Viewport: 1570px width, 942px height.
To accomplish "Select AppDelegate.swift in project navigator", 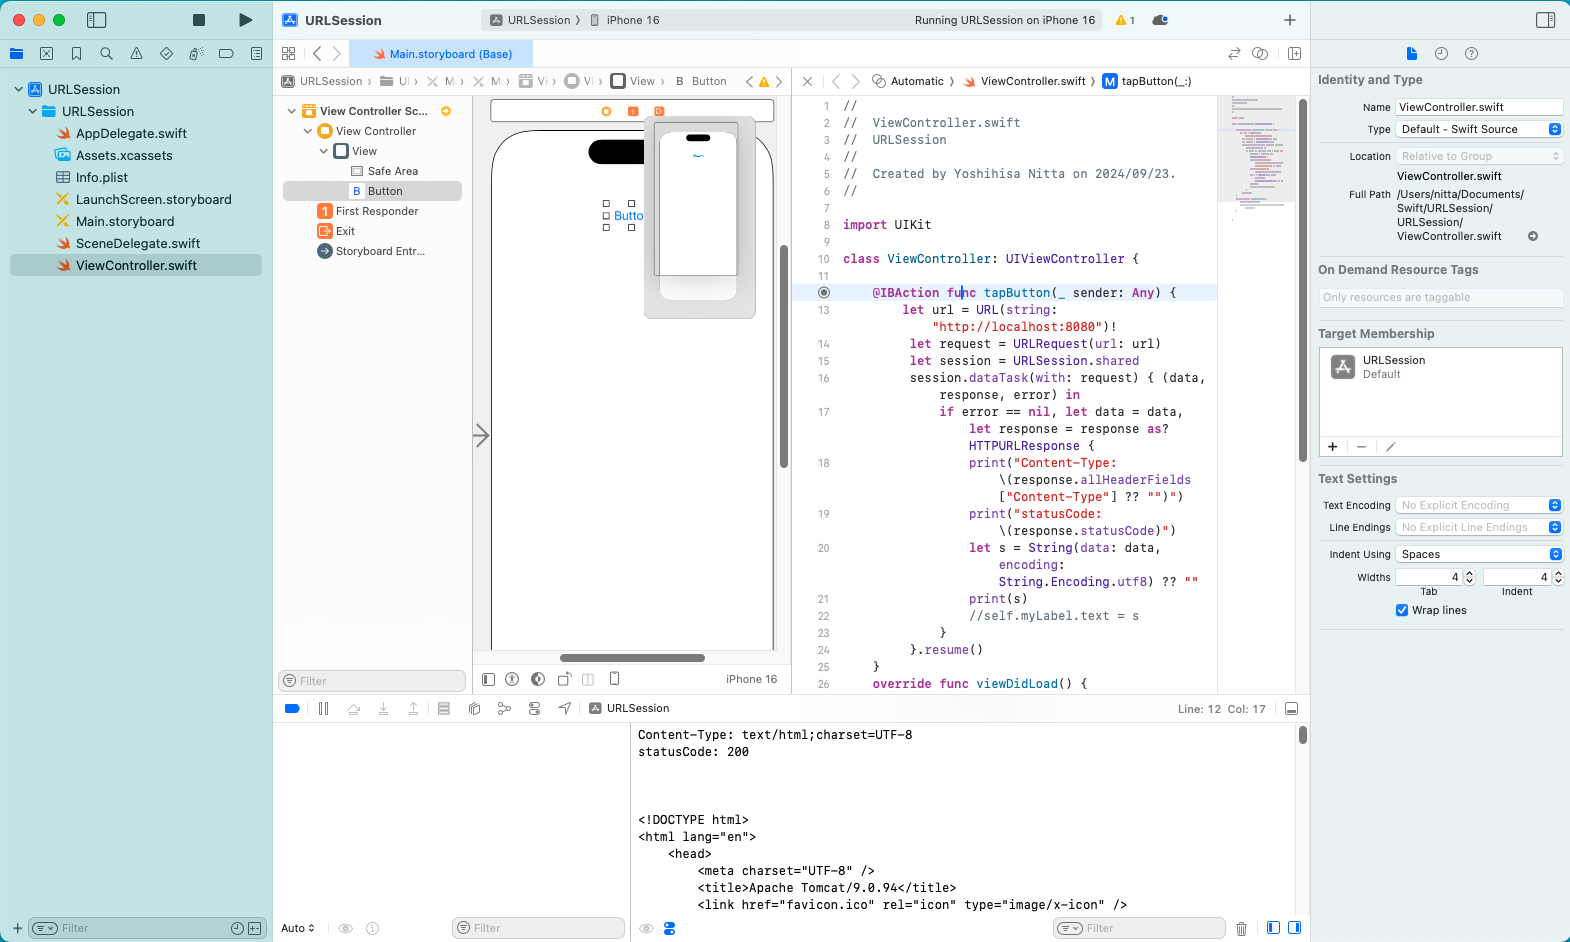I will (131, 133).
